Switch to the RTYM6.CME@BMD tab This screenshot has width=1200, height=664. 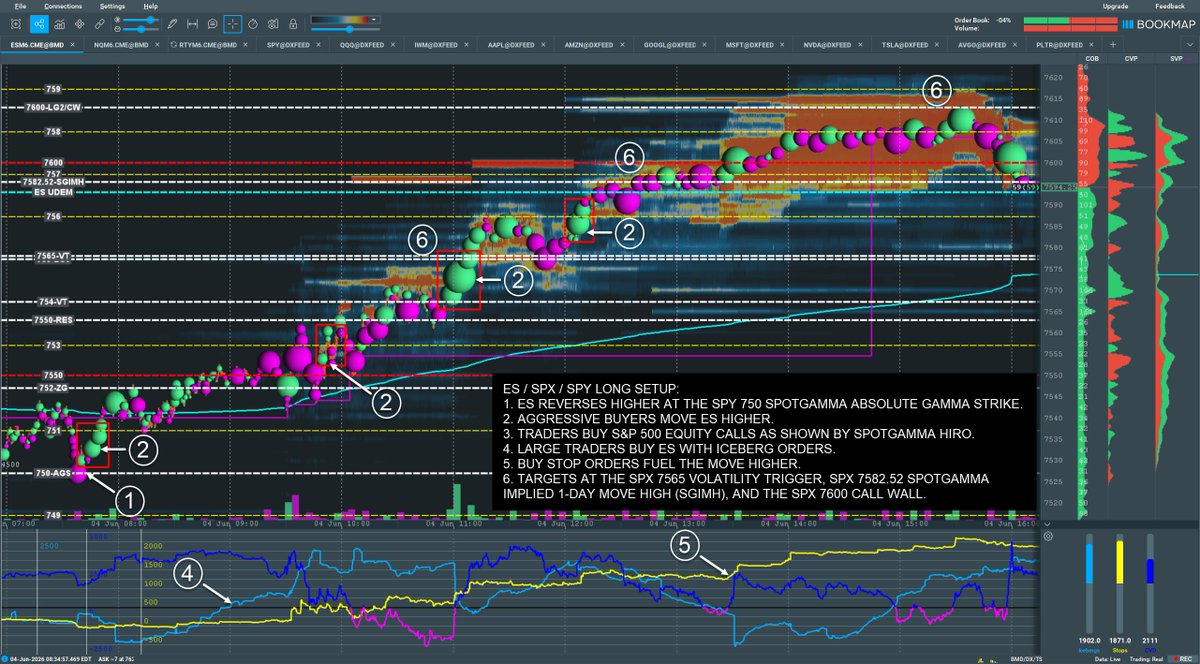pos(210,45)
